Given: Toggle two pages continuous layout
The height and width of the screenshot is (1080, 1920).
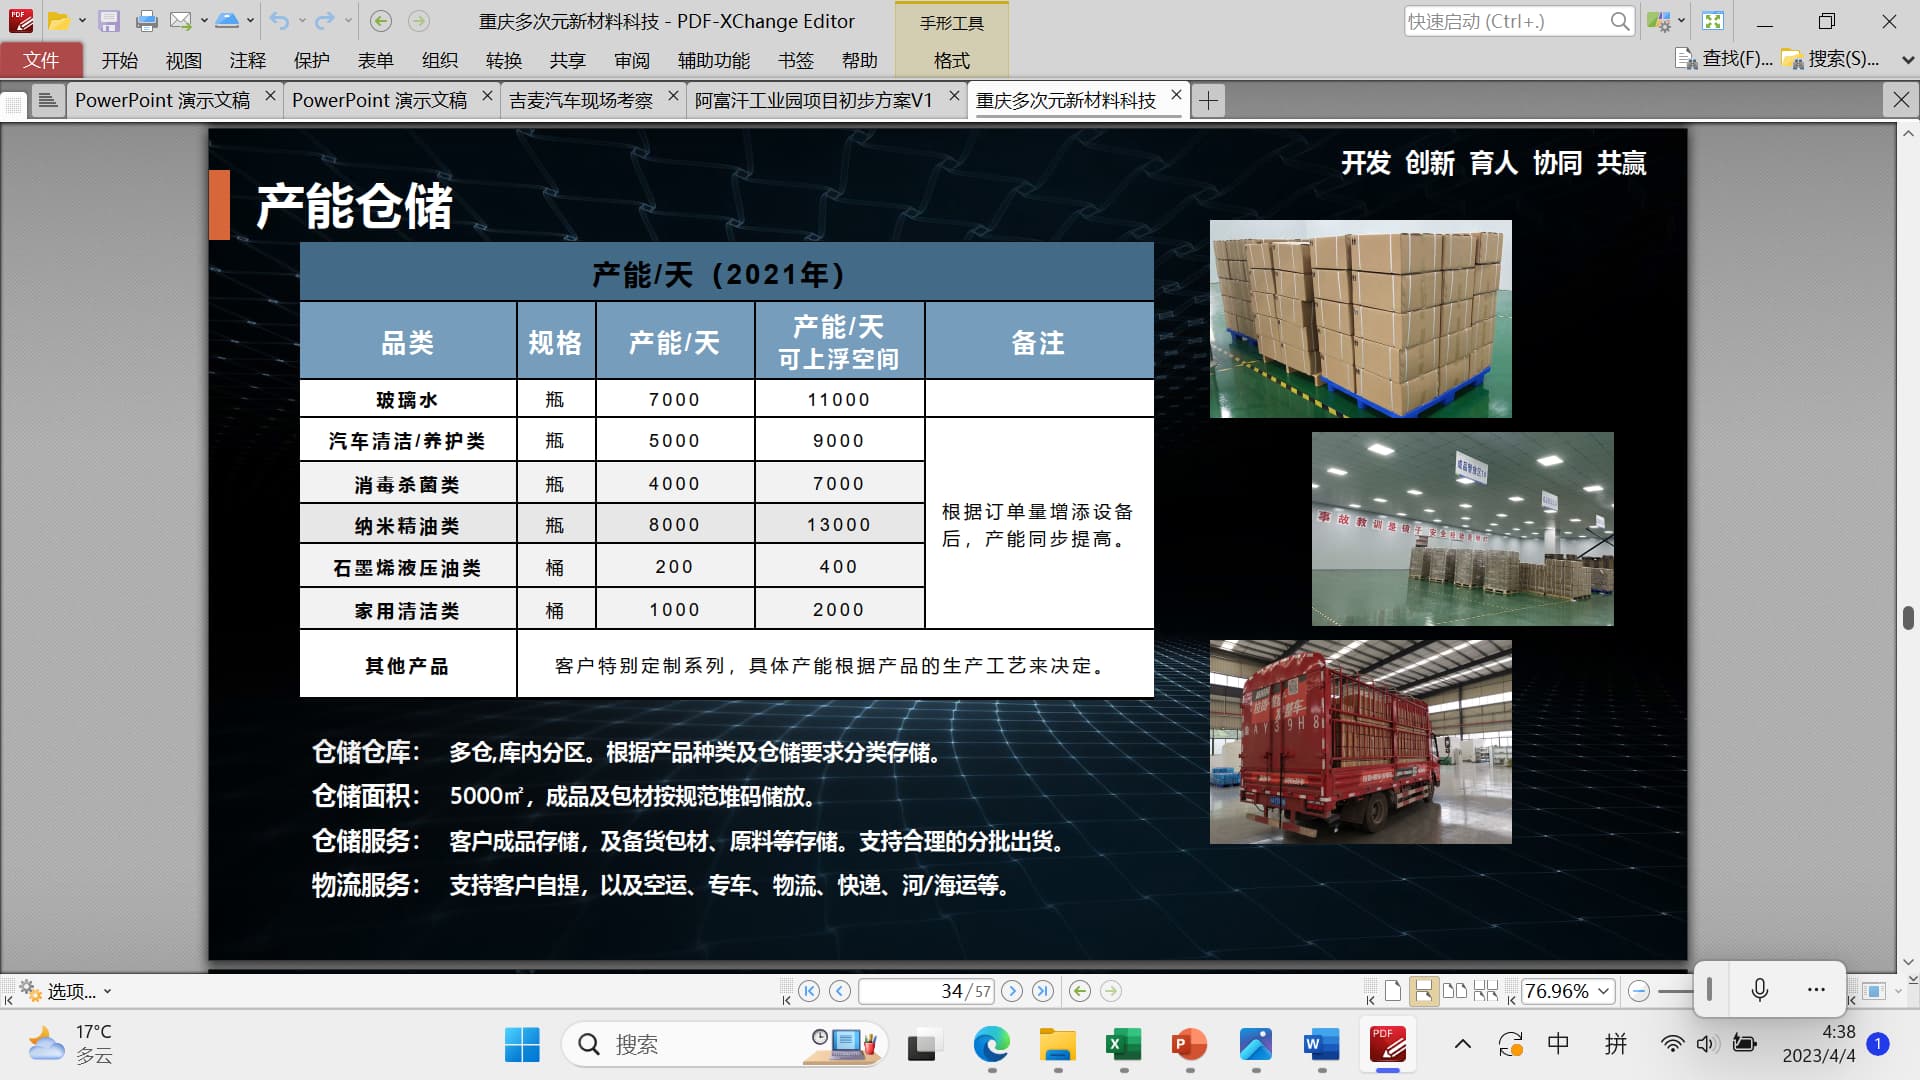Looking at the screenshot, I should 1486,991.
